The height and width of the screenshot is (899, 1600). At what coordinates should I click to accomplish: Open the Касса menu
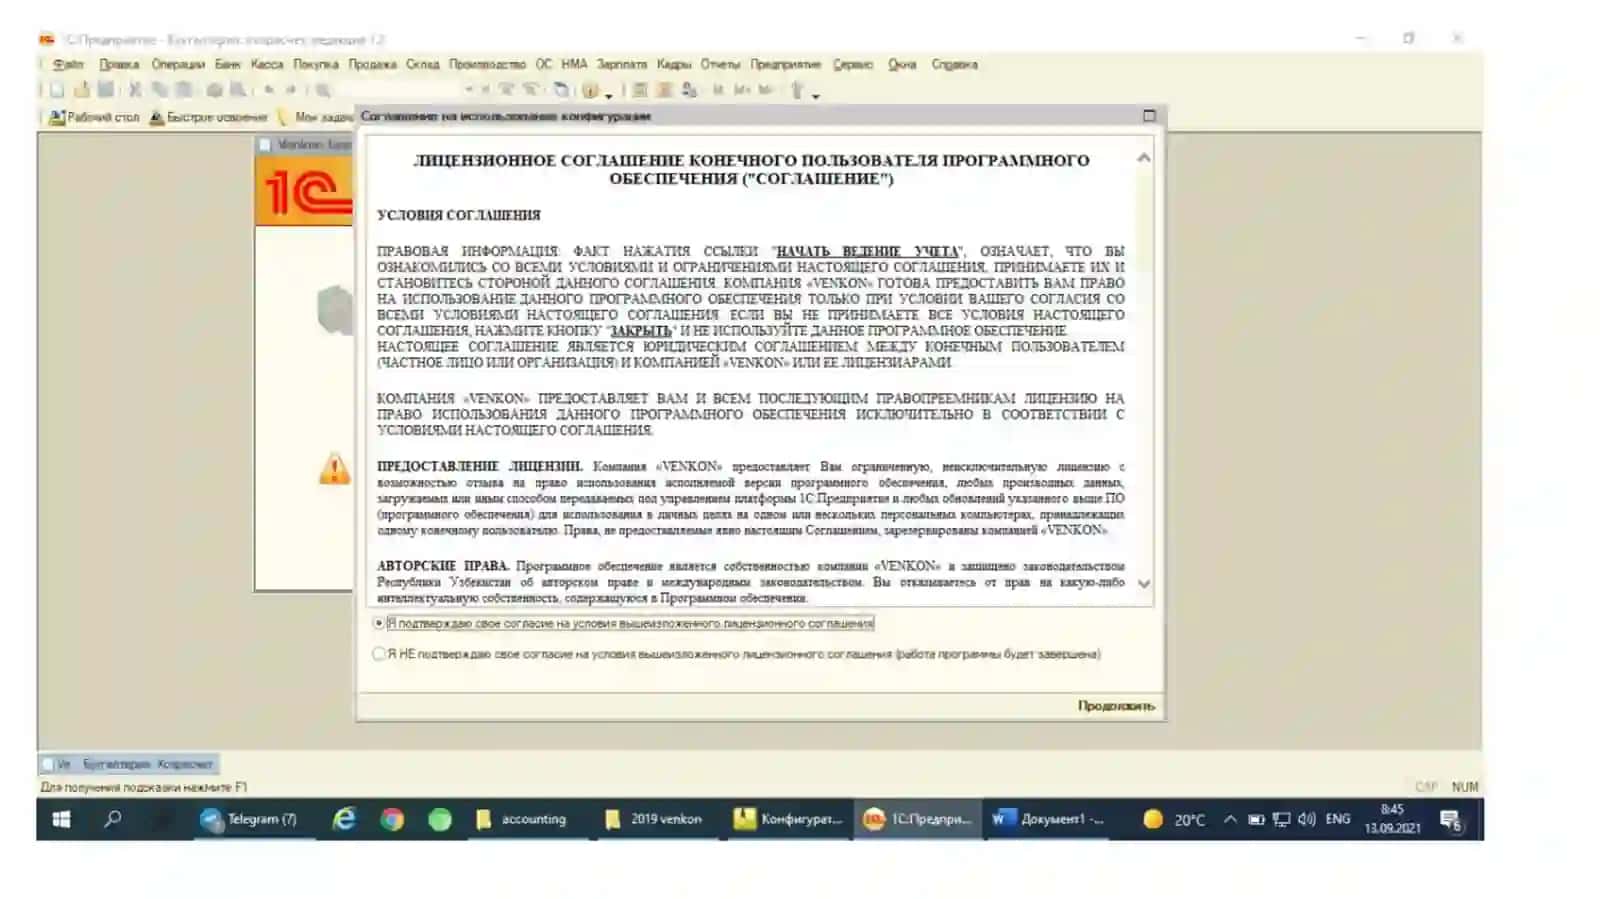coord(267,64)
